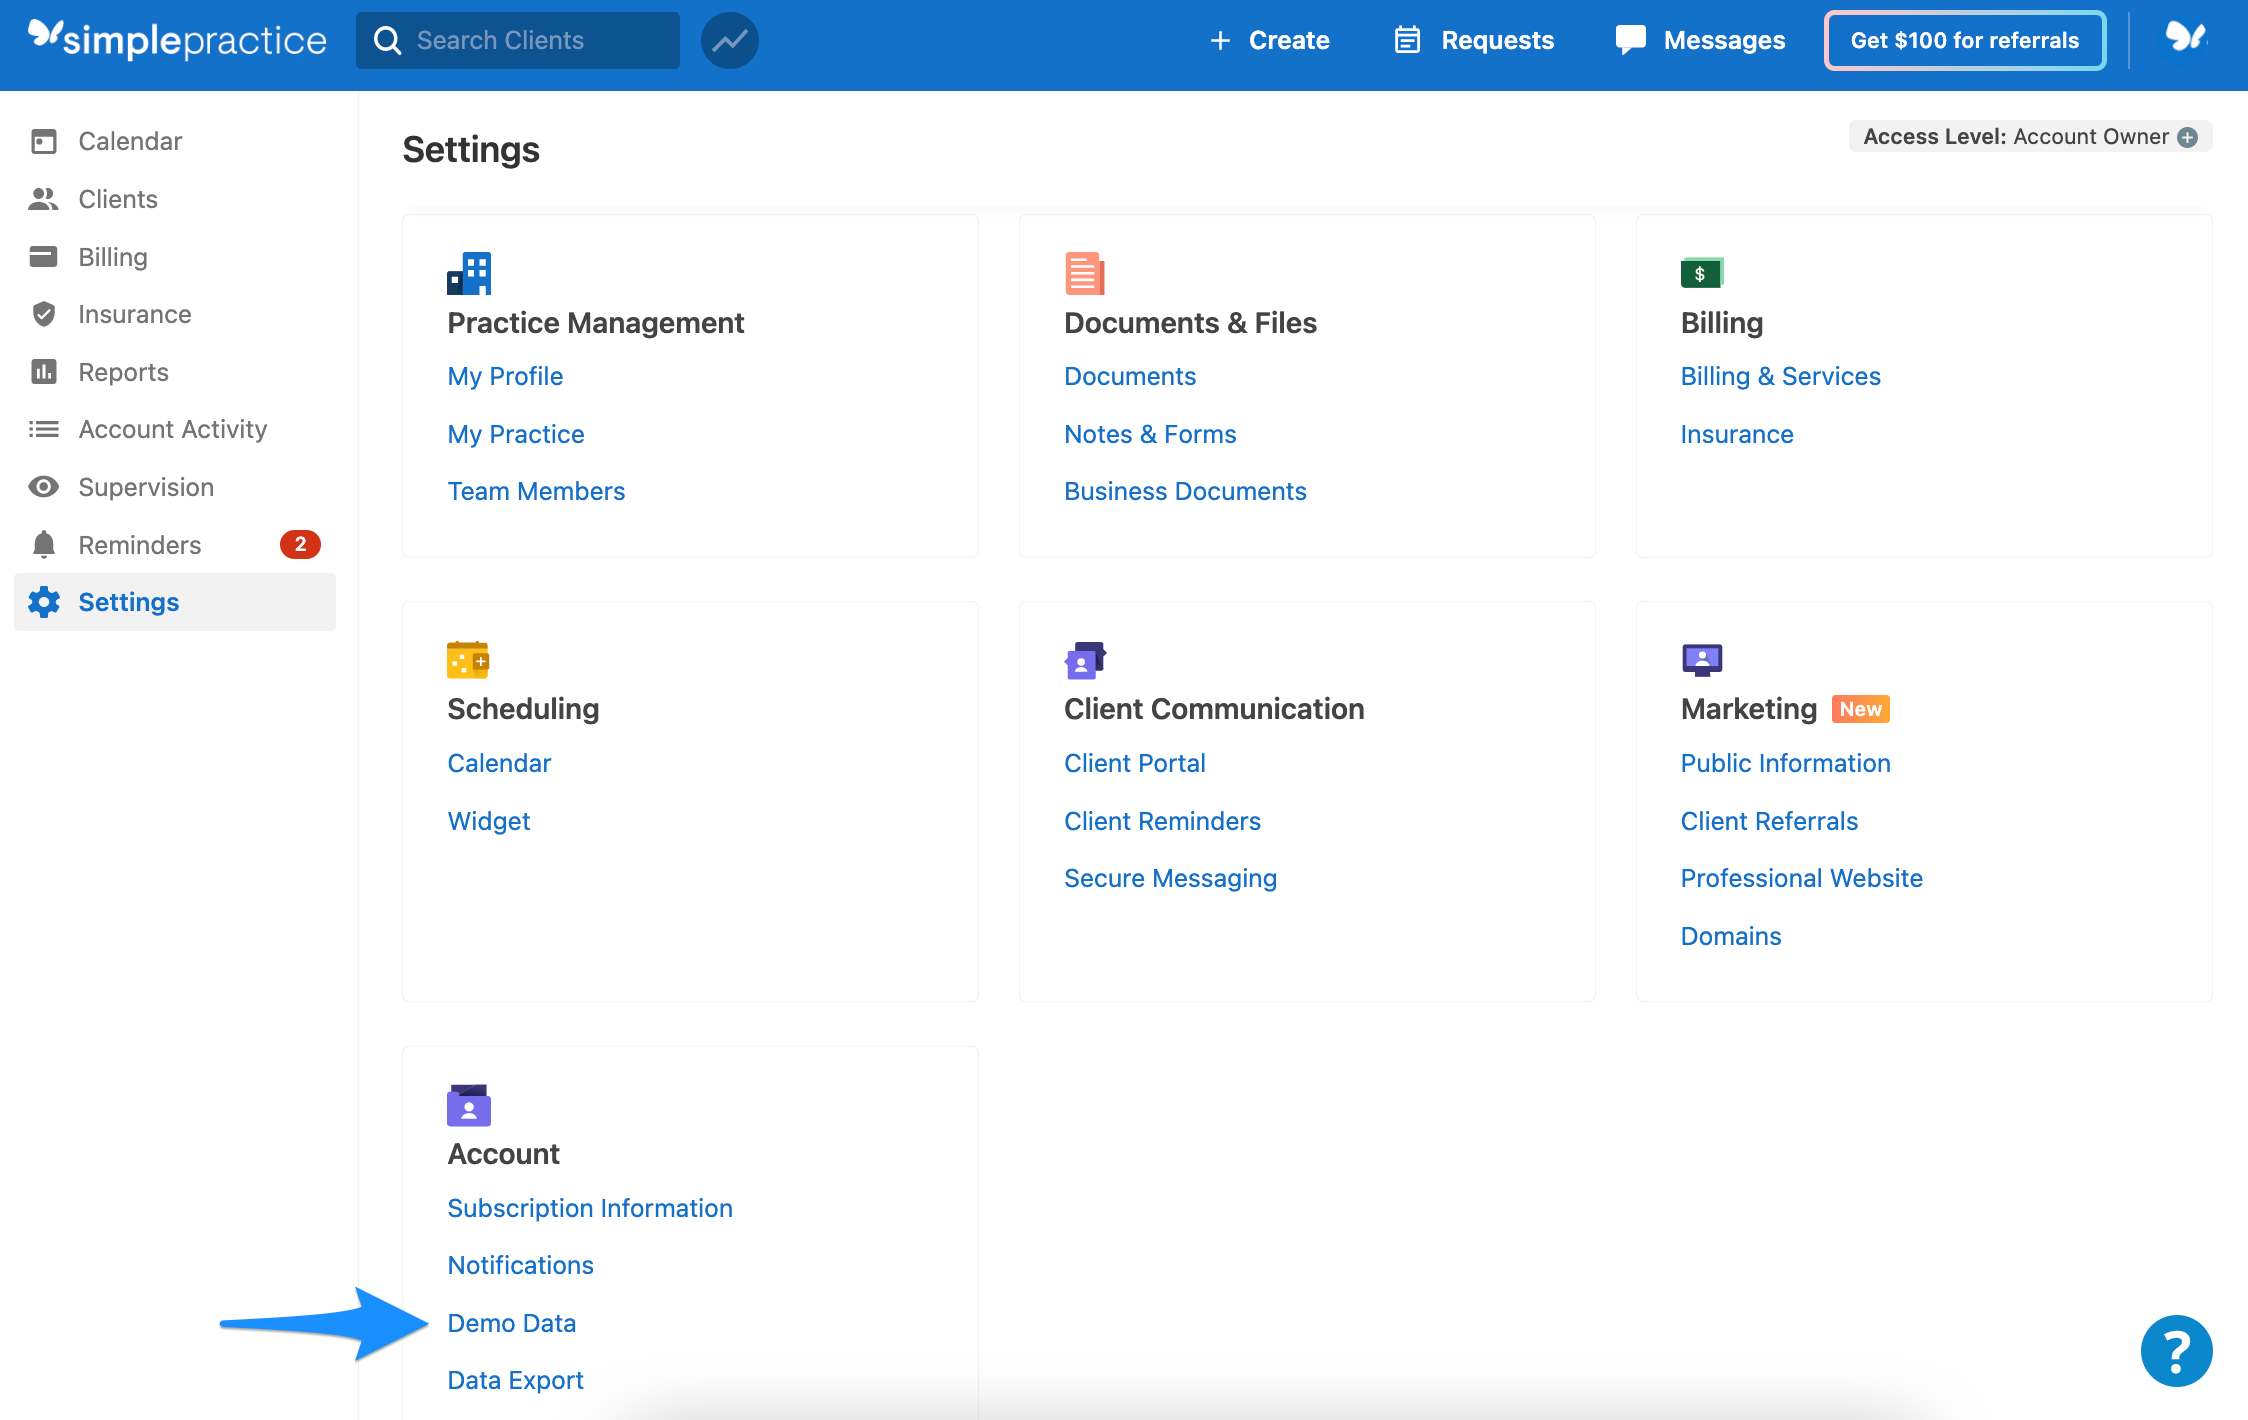This screenshot has height=1420, width=2248.
Task: Click the Search Clients field
Action: tap(517, 40)
